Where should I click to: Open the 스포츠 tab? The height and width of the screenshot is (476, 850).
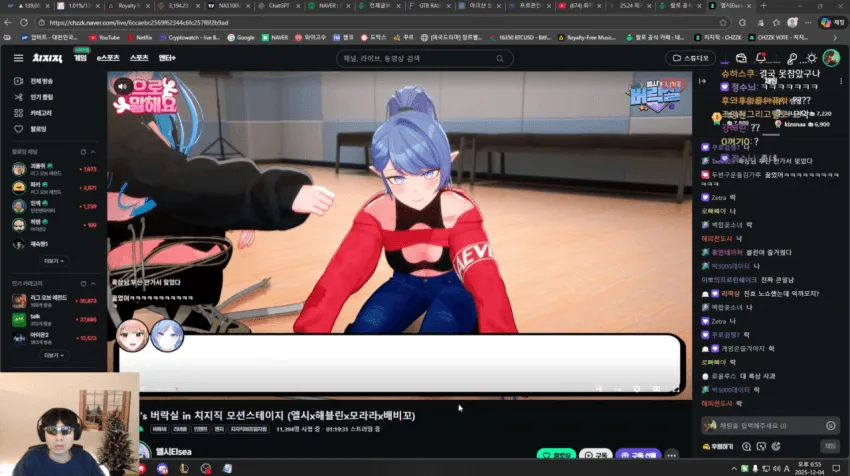click(x=139, y=58)
